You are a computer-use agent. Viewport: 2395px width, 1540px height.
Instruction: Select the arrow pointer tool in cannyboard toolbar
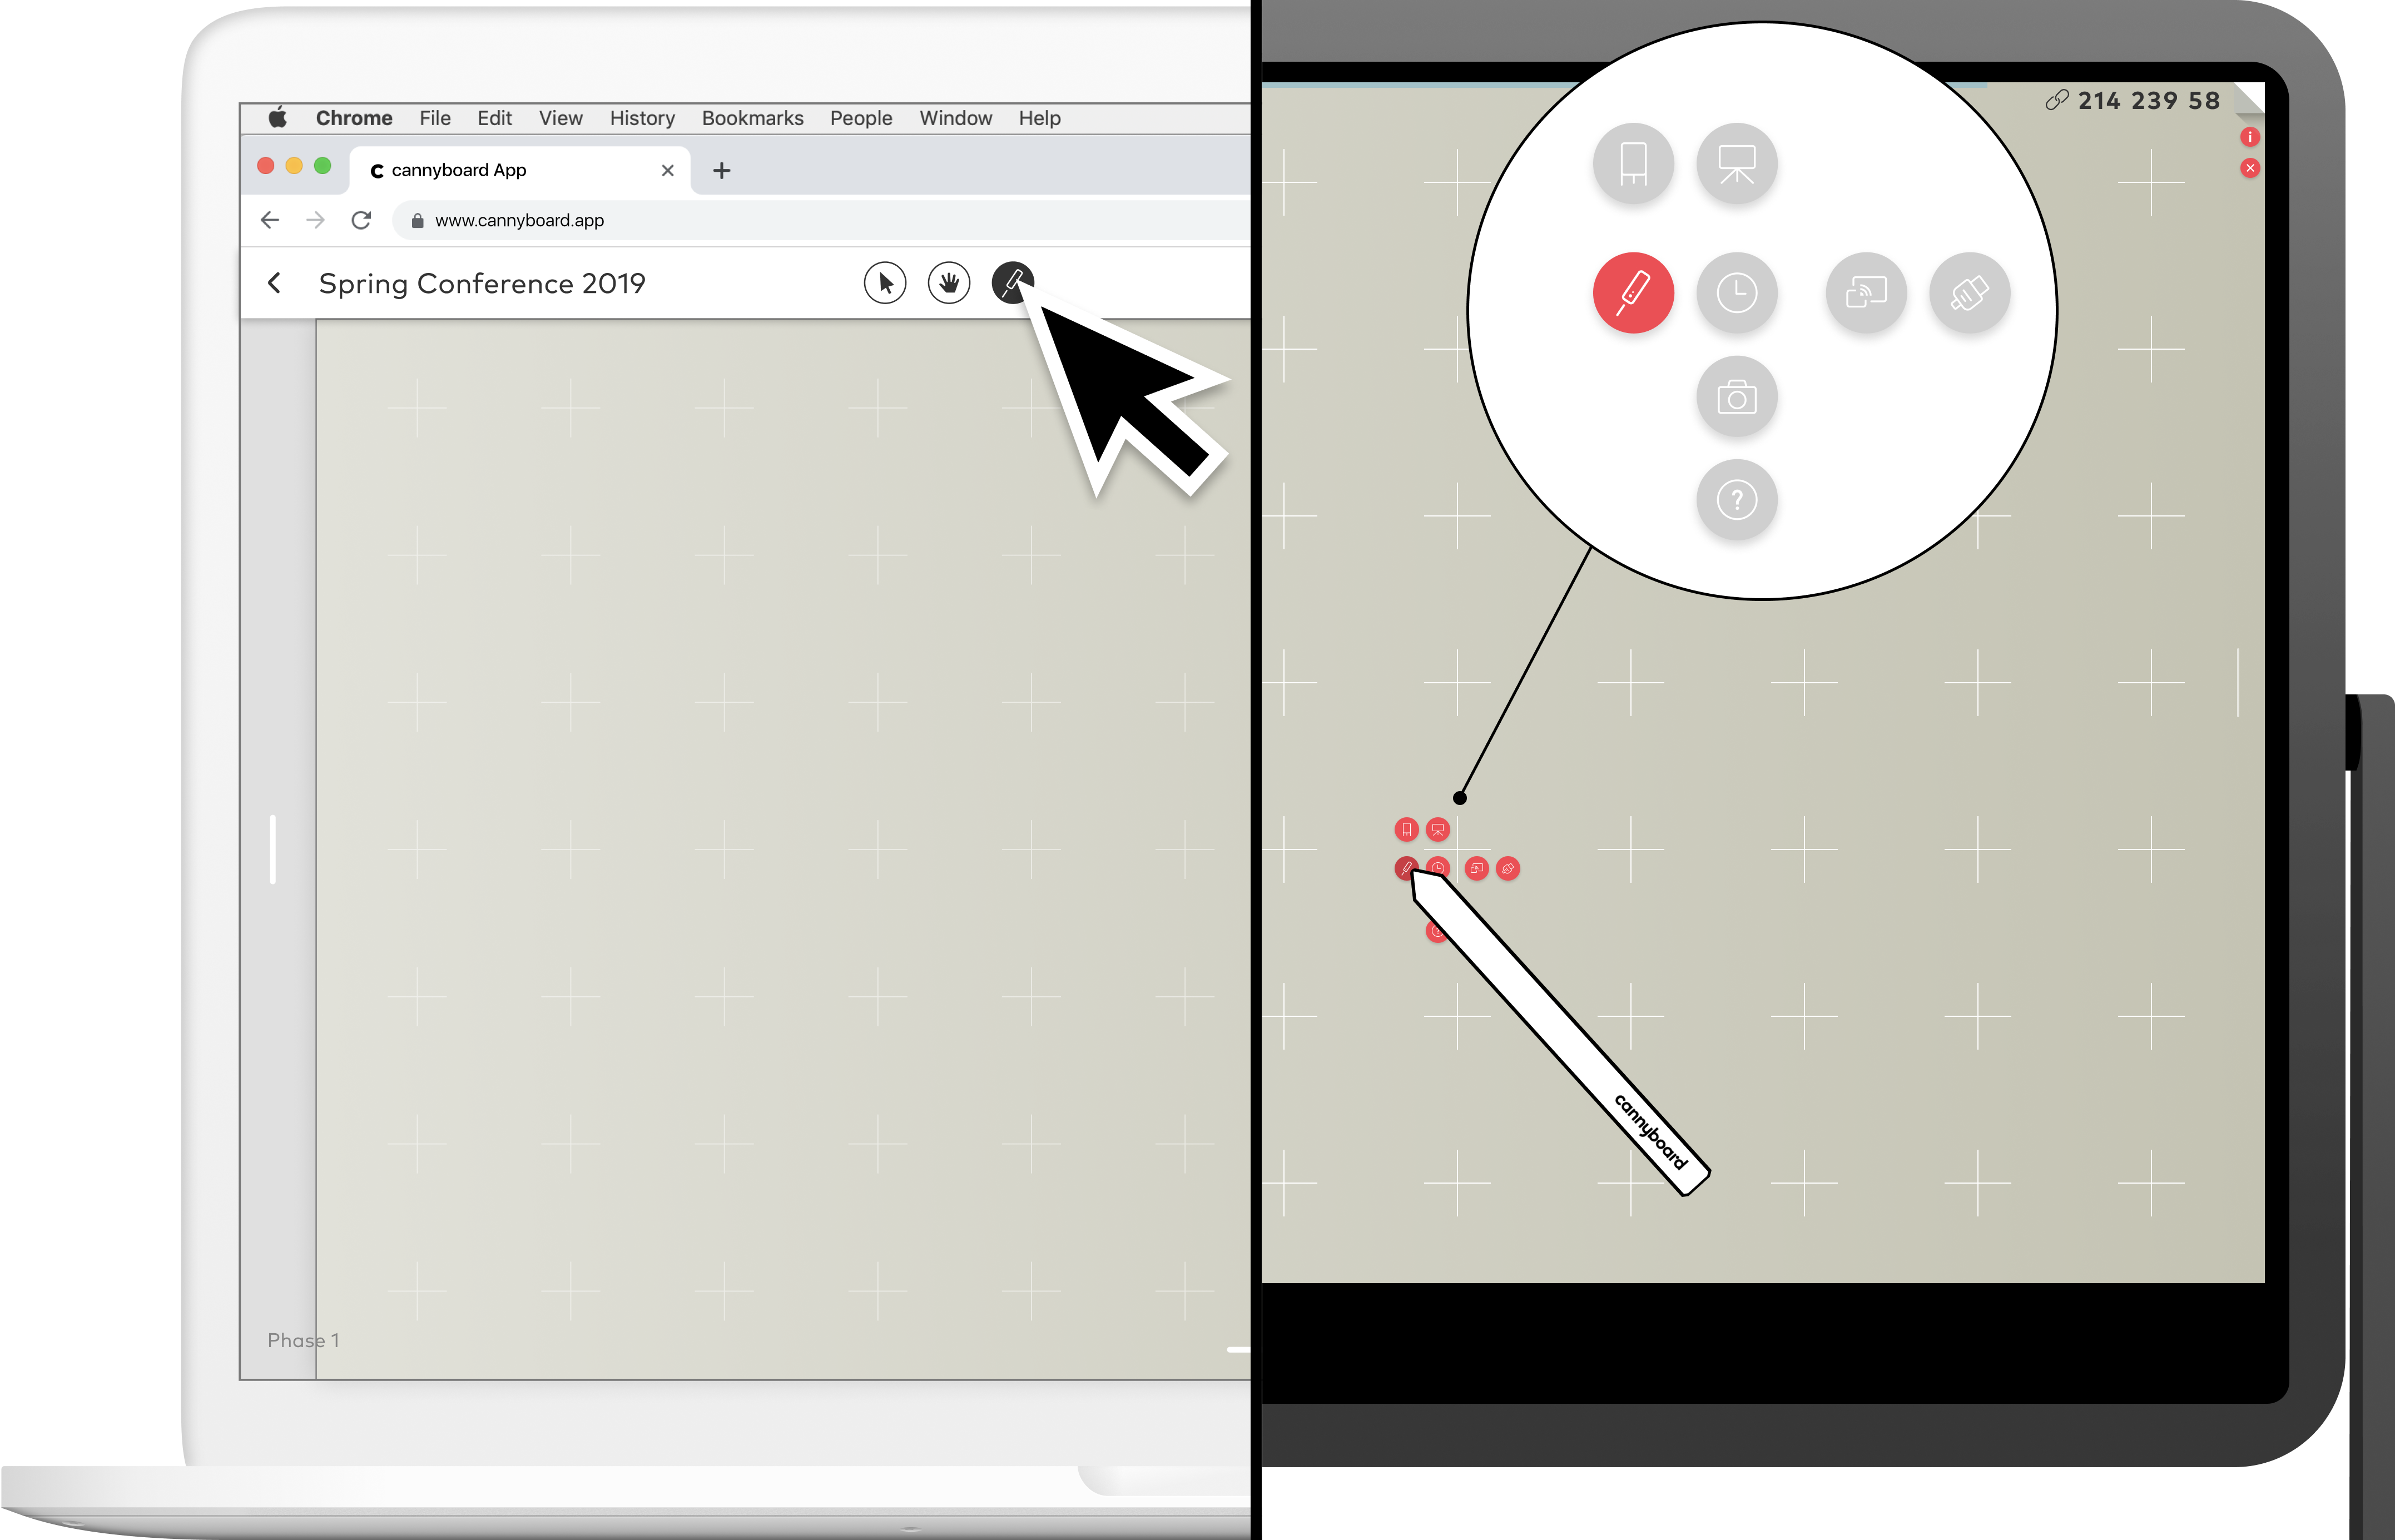click(885, 283)
